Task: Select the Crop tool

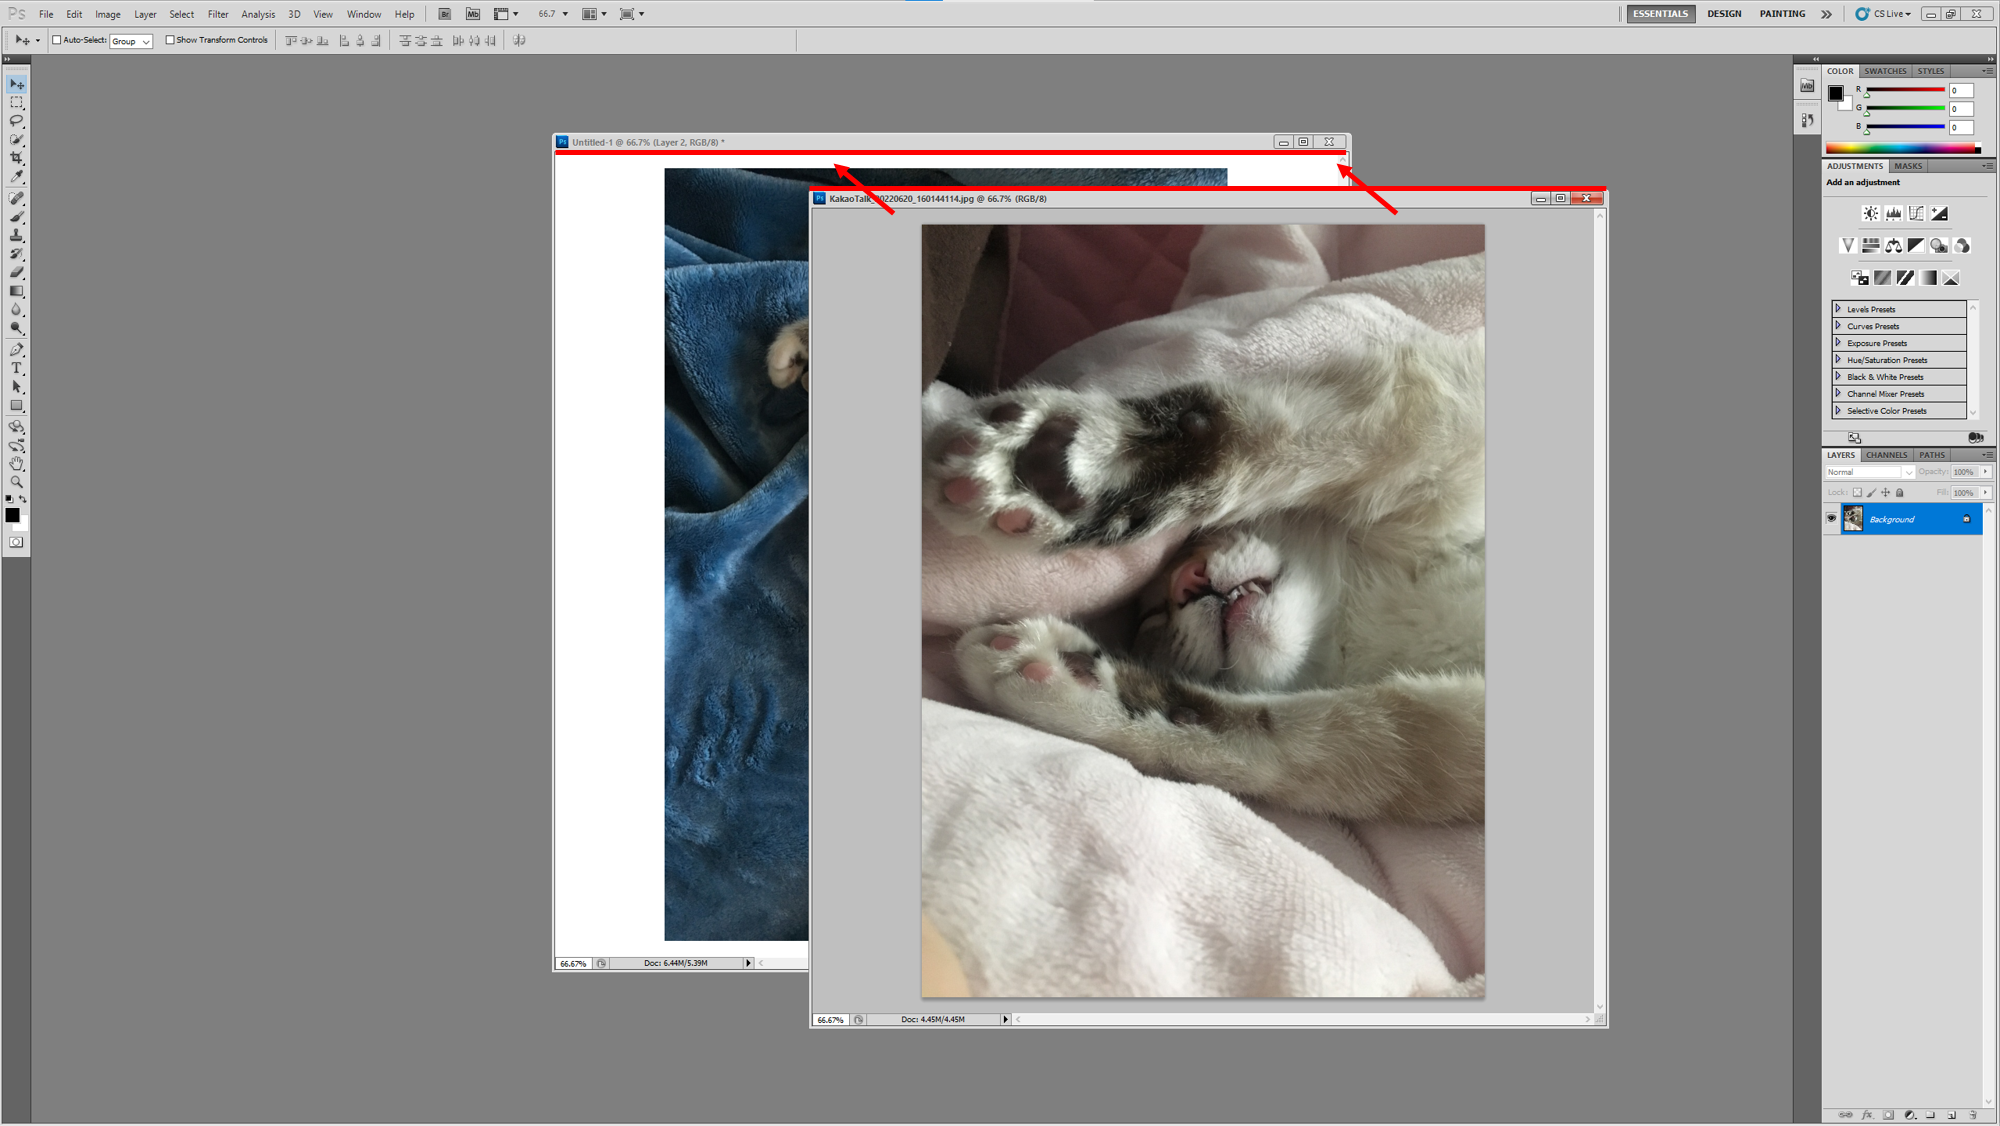Action: [17, 158]
